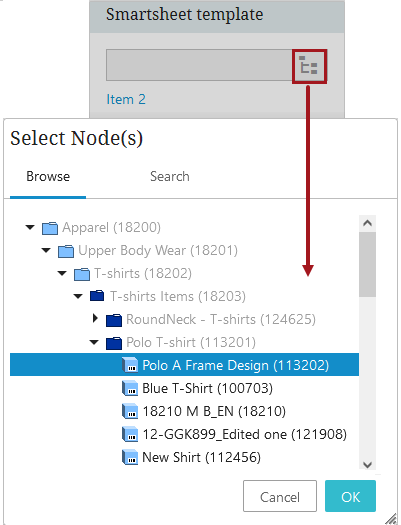Click the Apparel folder icon
The image size is (401, 525).
50,228
